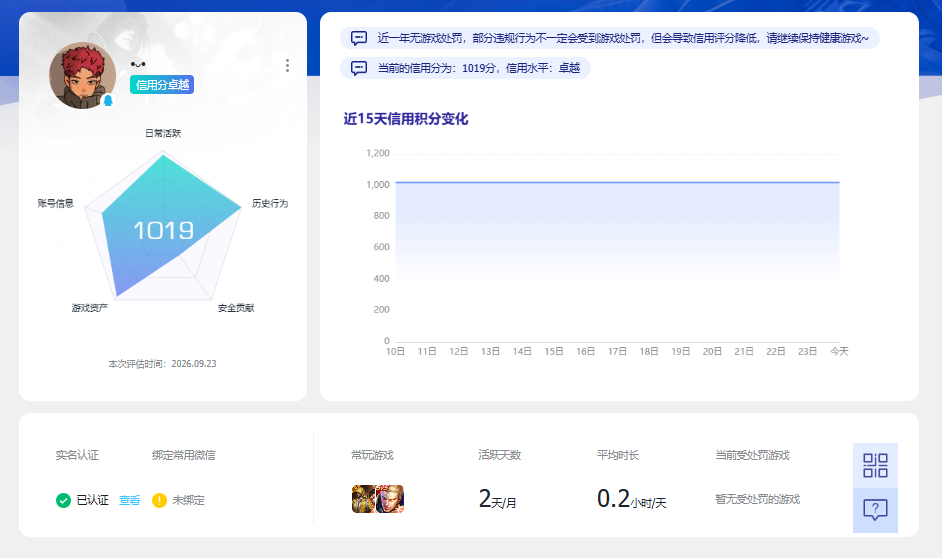This screenshot has width=942, height=558.
Task: Click the 实名认证 heading
Action: click(x=77, y=455)
